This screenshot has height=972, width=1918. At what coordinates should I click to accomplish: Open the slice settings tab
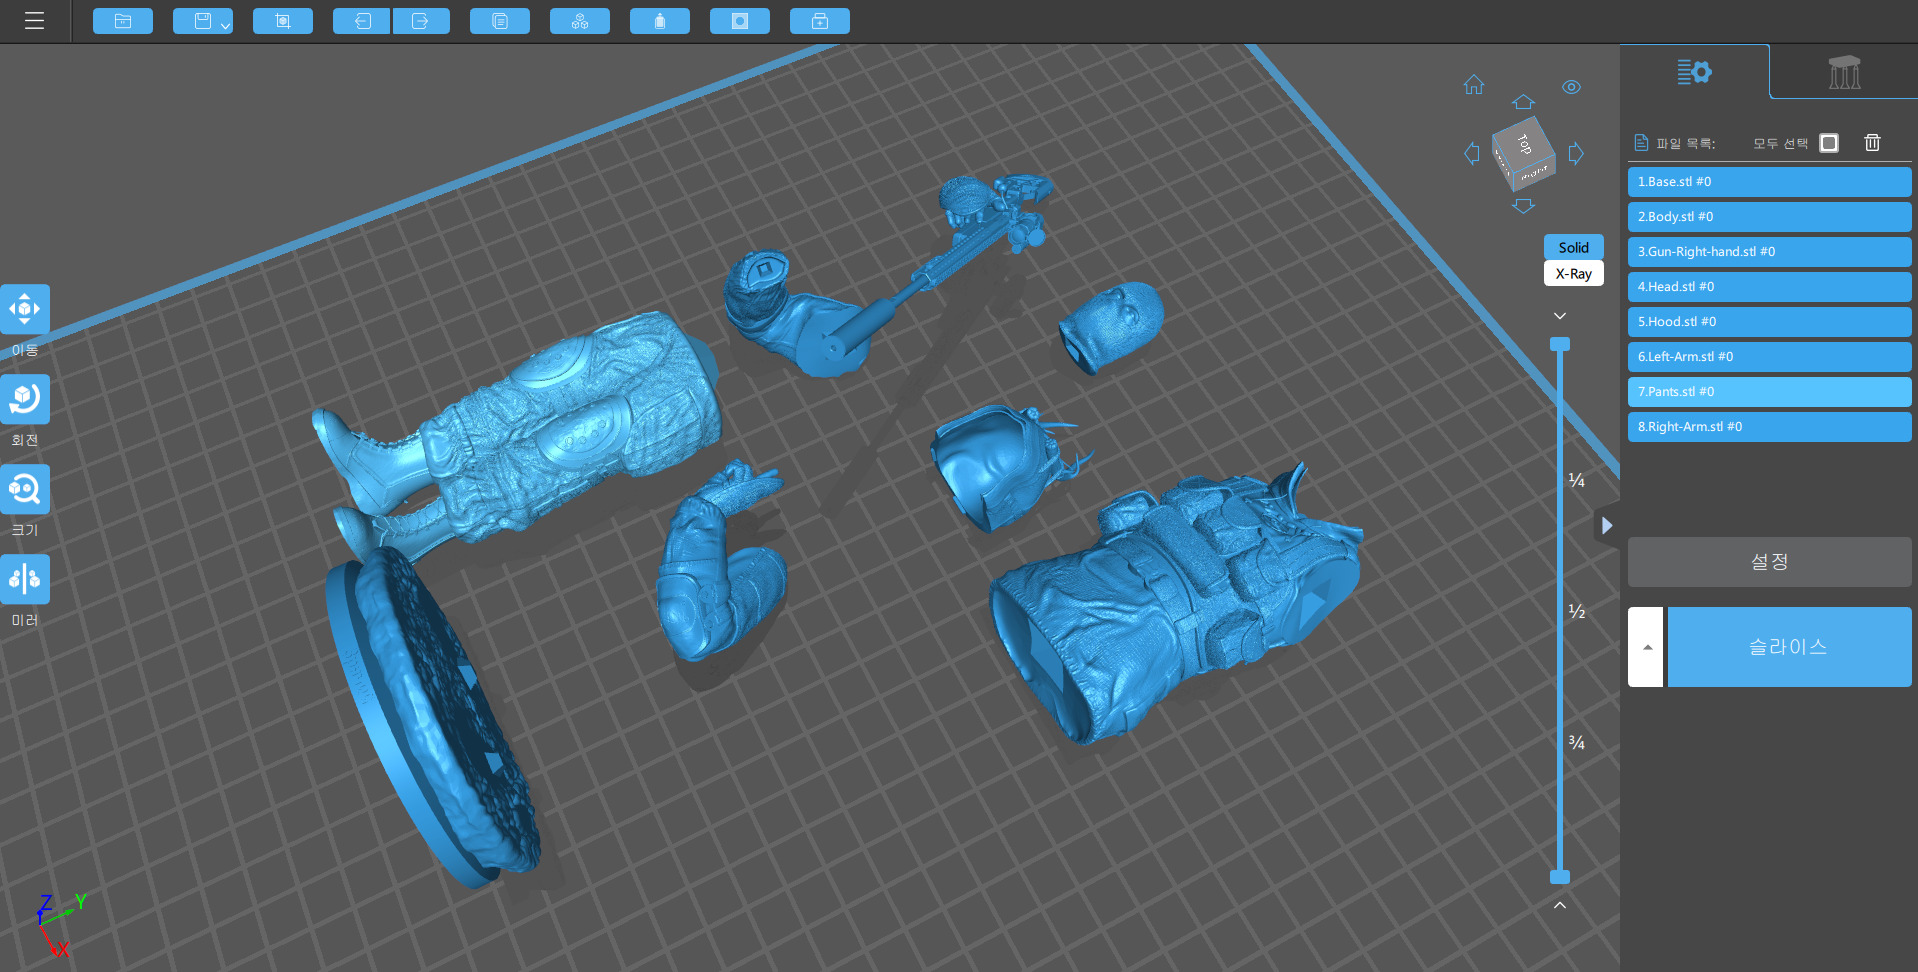point(1694,72)
